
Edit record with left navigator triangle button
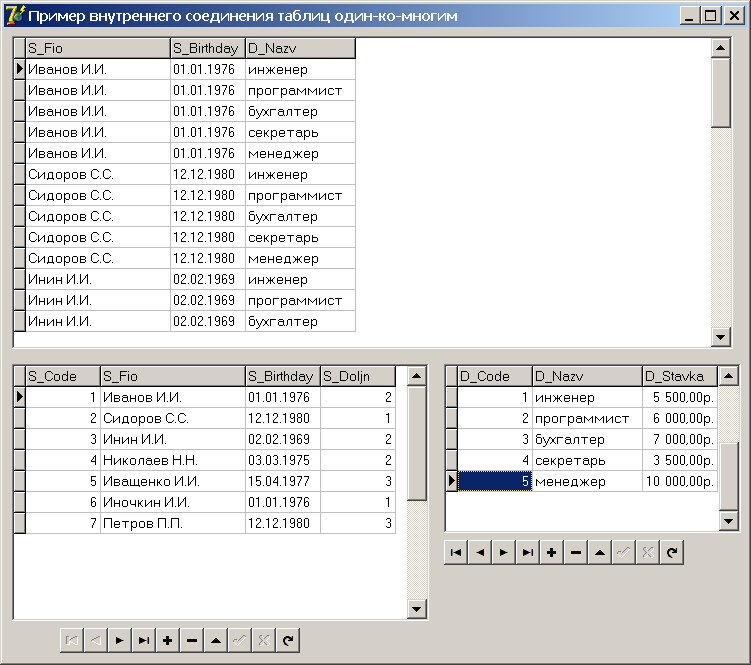(216, 640)
